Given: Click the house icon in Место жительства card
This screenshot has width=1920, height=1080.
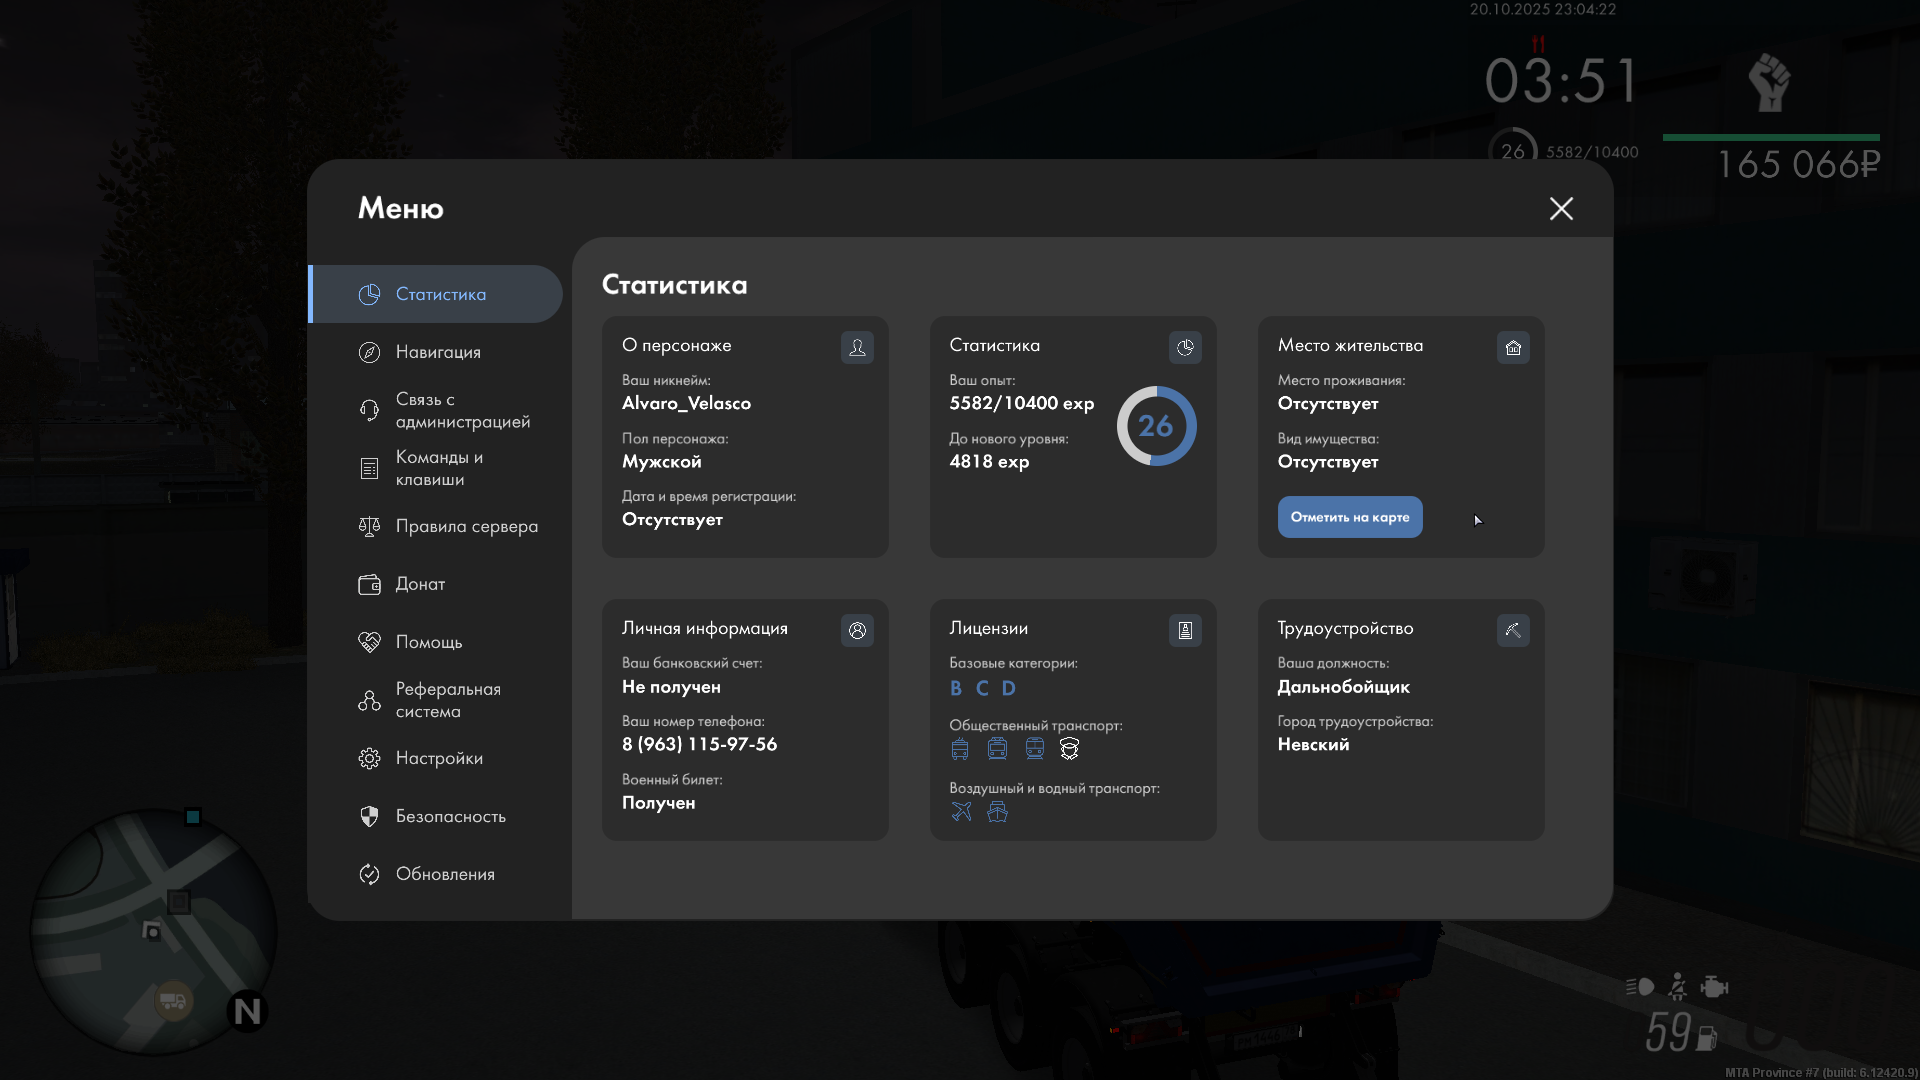Looking at the screenshot, I should coord(1513,347).
